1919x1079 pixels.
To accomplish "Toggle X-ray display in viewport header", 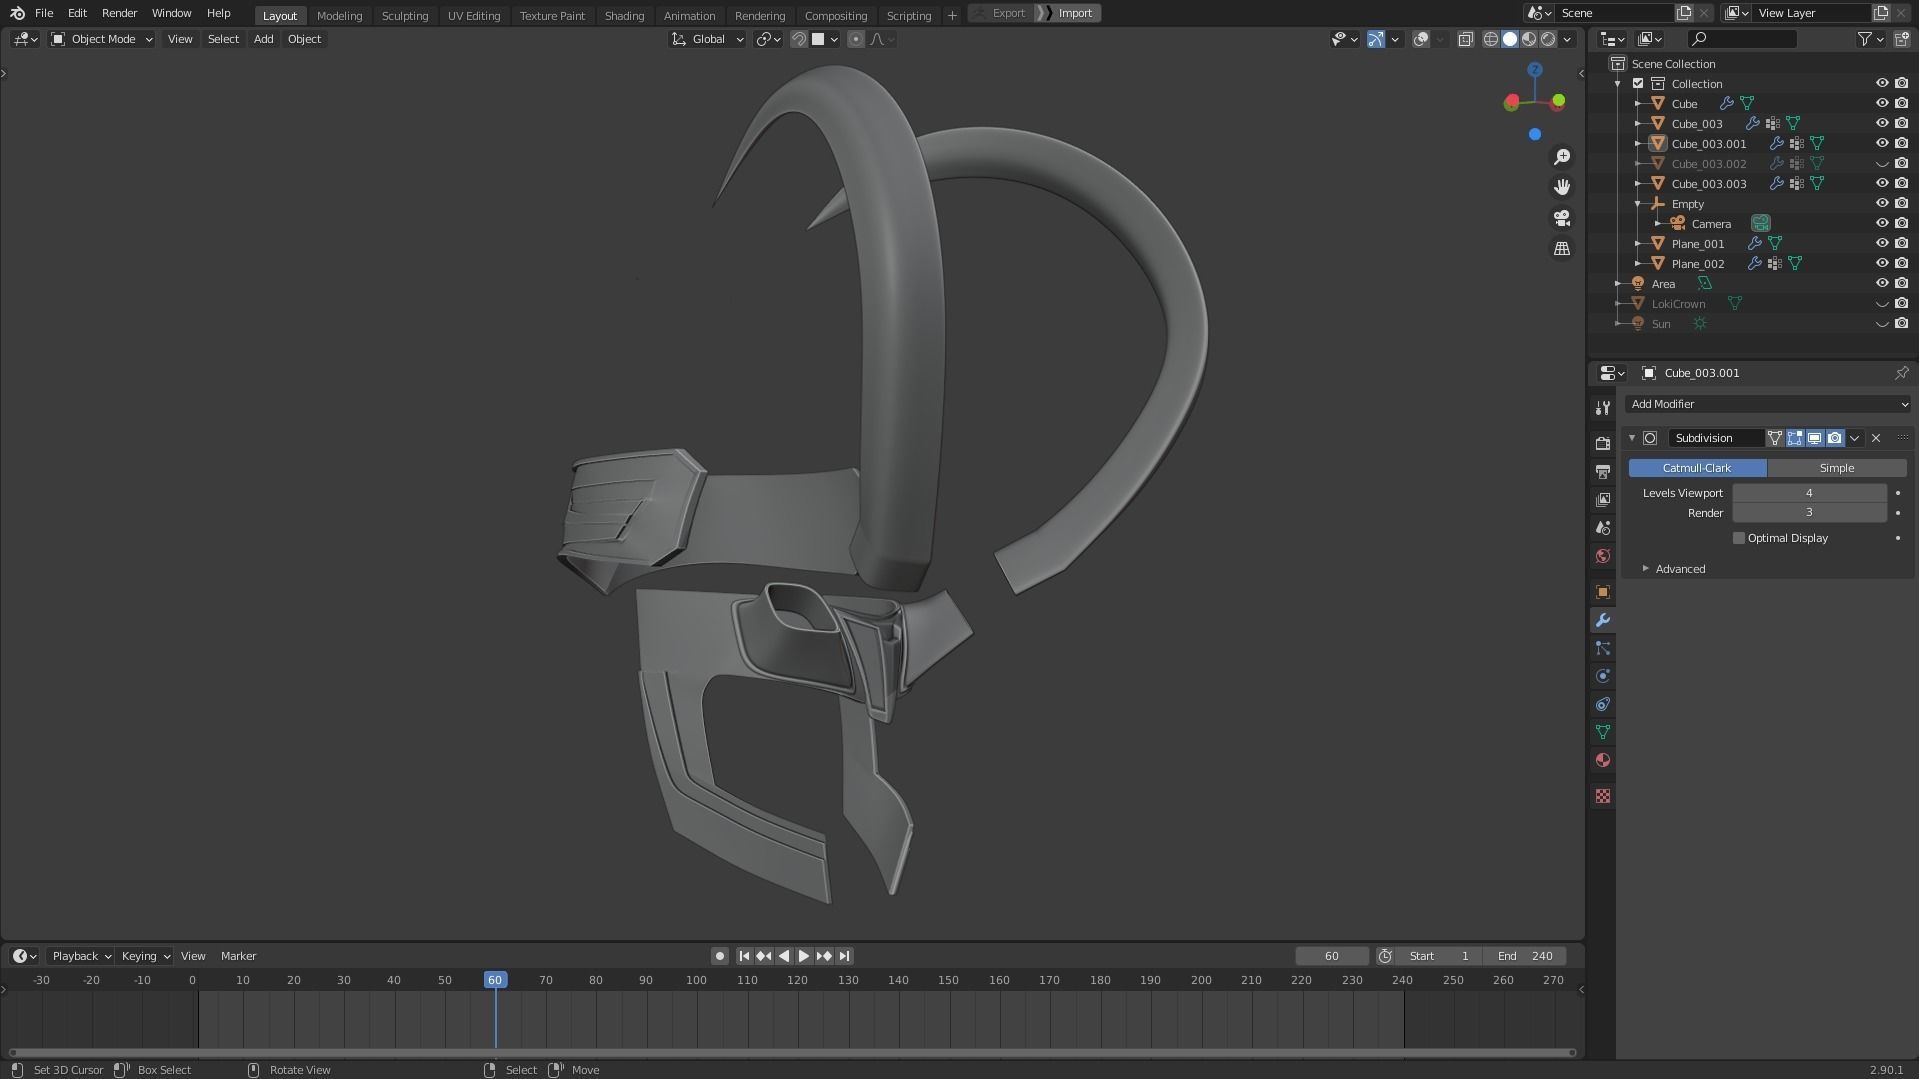I will 1465,39.
